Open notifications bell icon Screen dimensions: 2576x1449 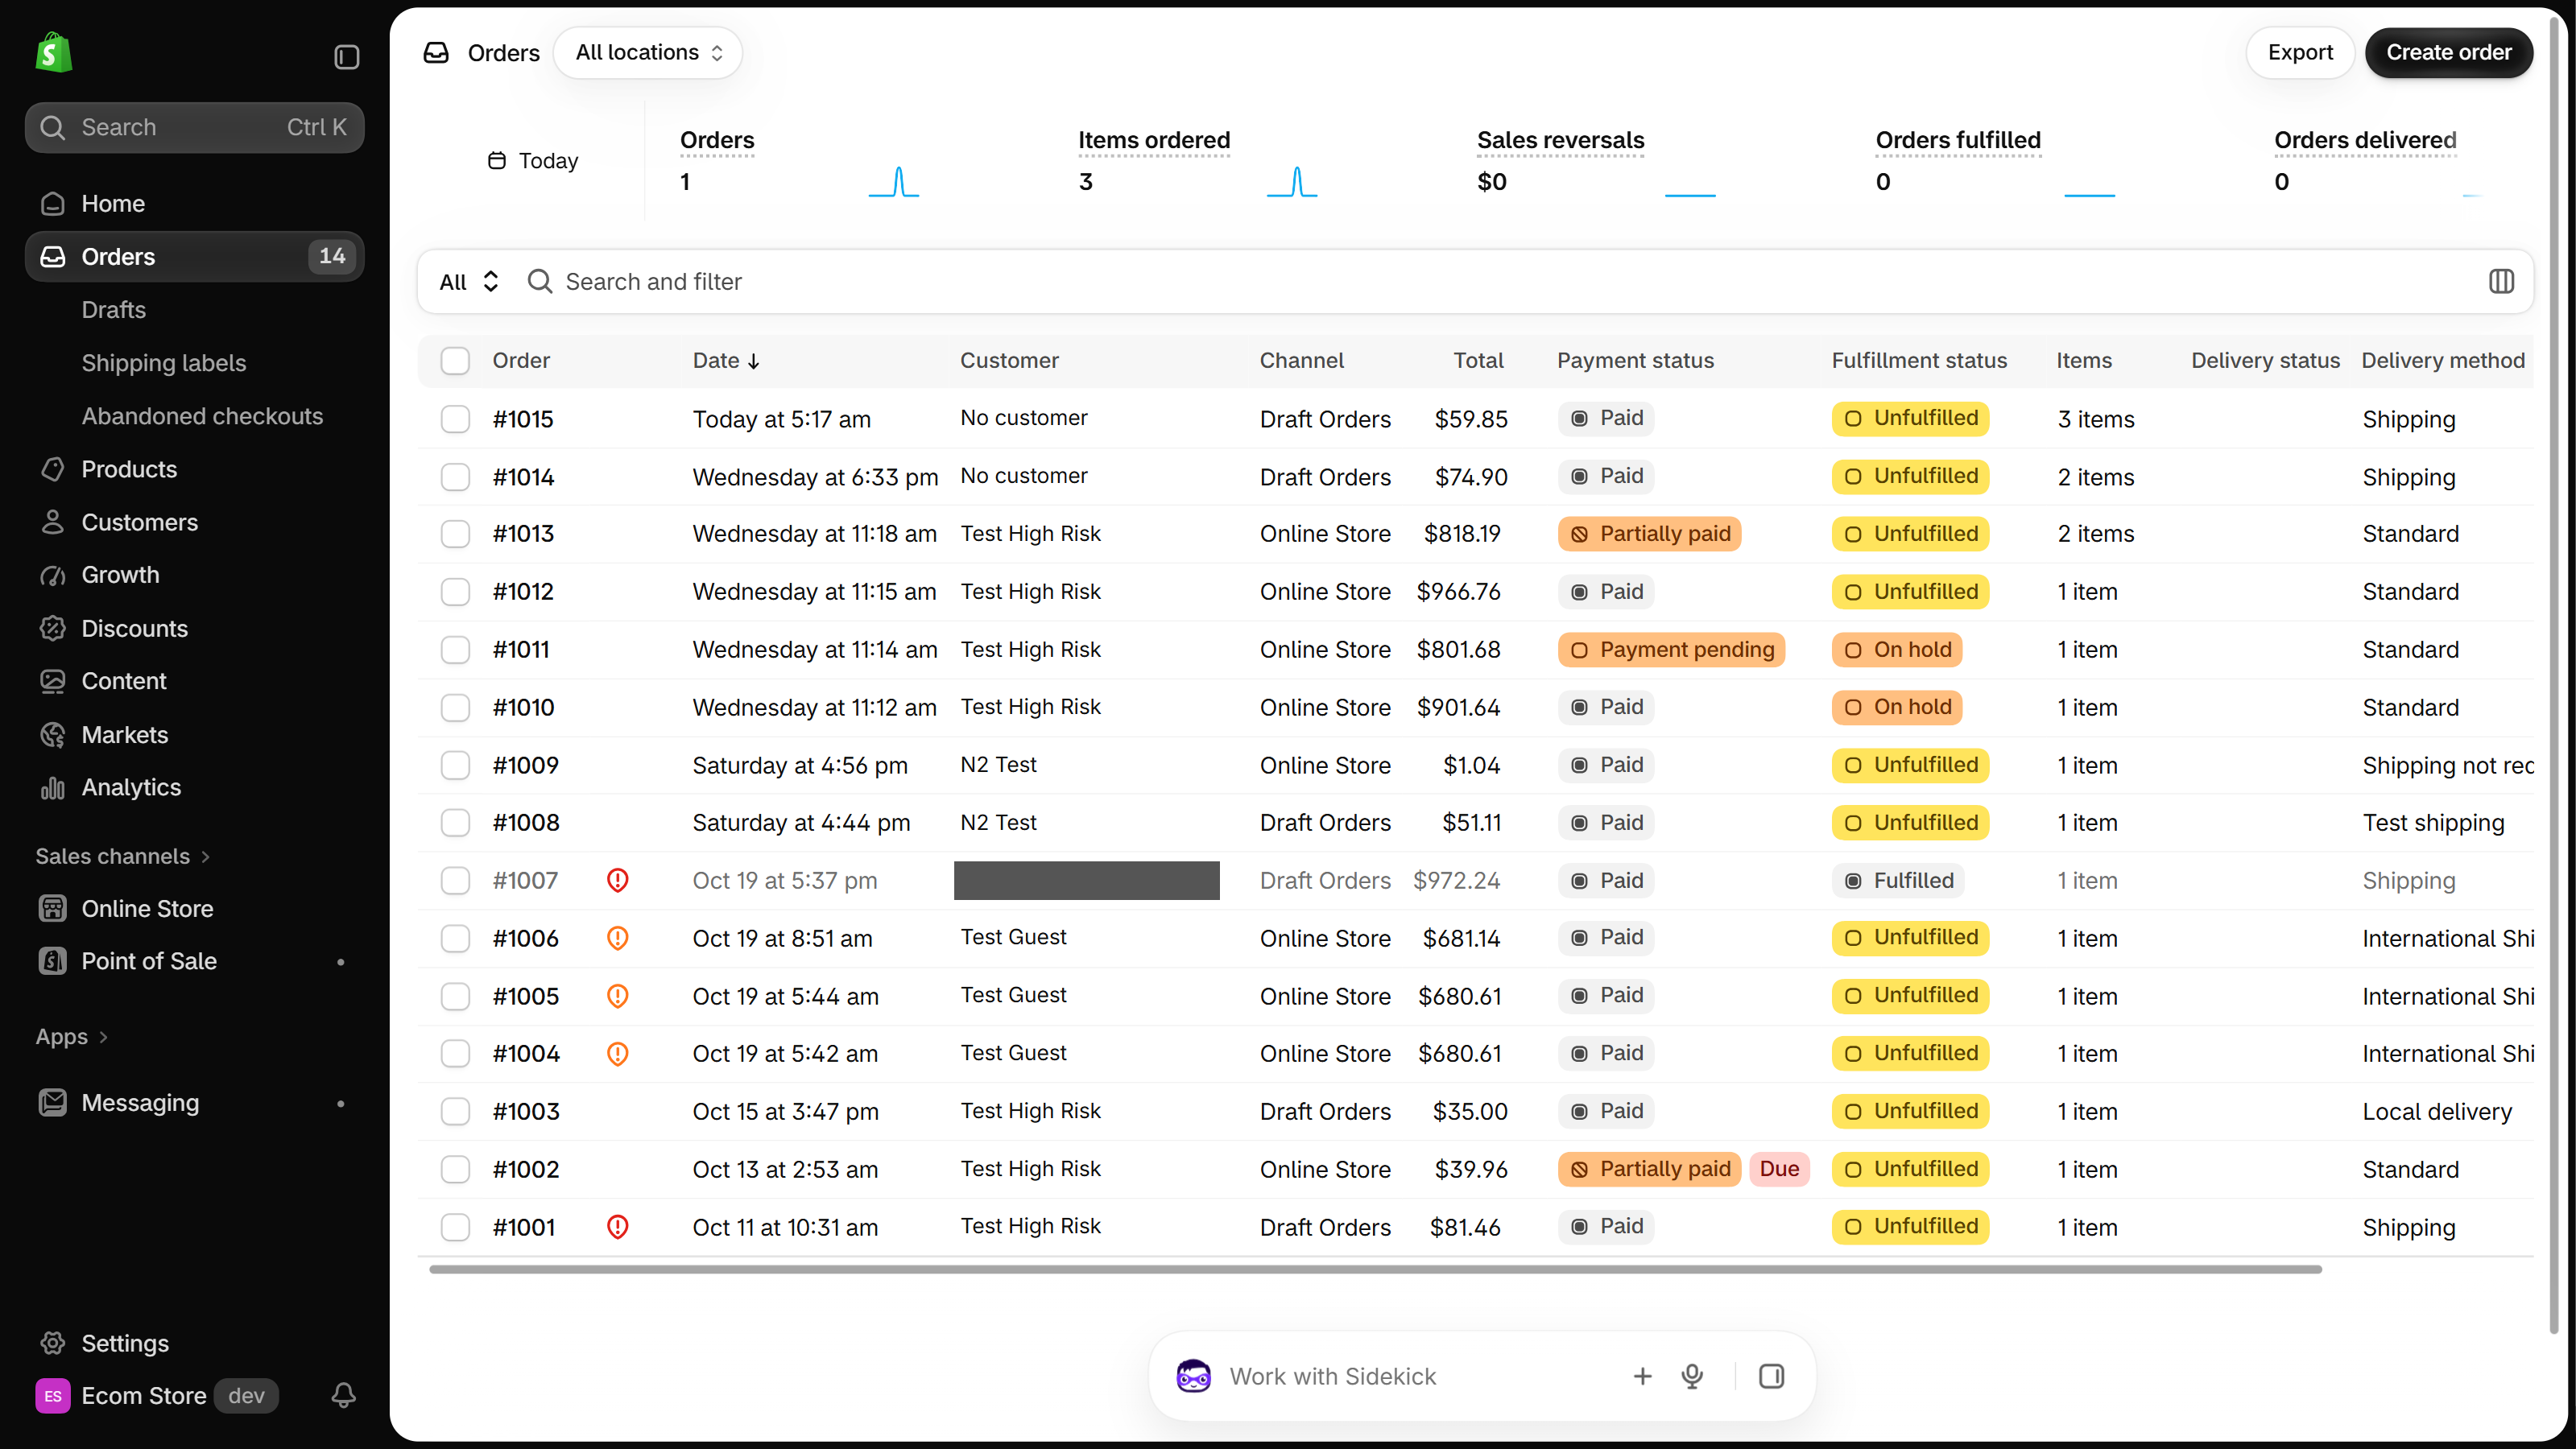(344, 1395)
